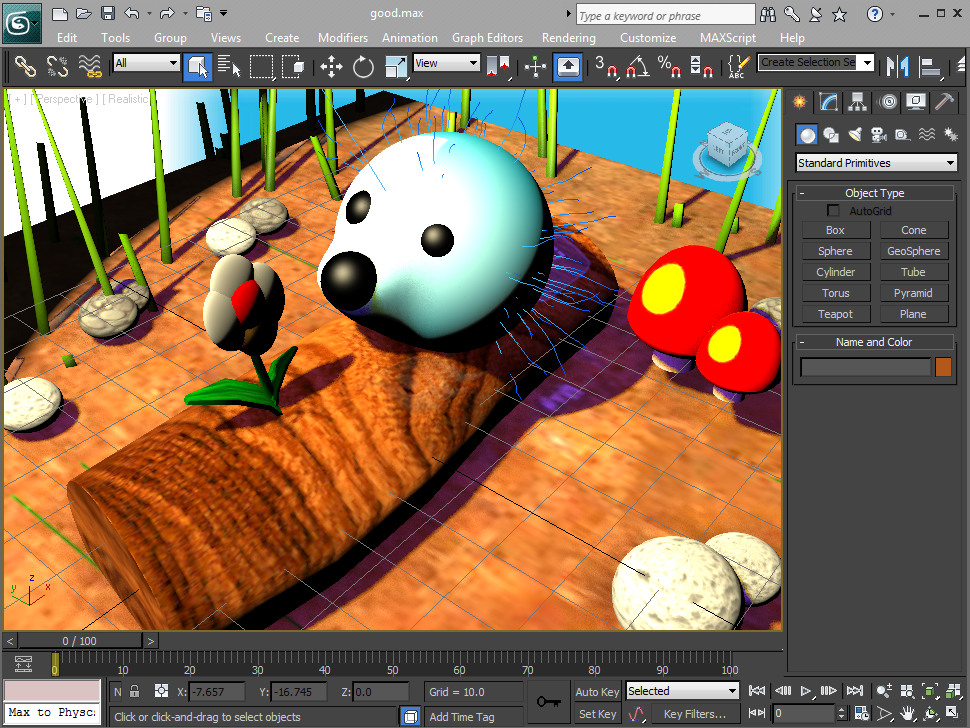Click the Mirror tool icon
This screenshot has width=970, height=728.
(x=898, y=66)
